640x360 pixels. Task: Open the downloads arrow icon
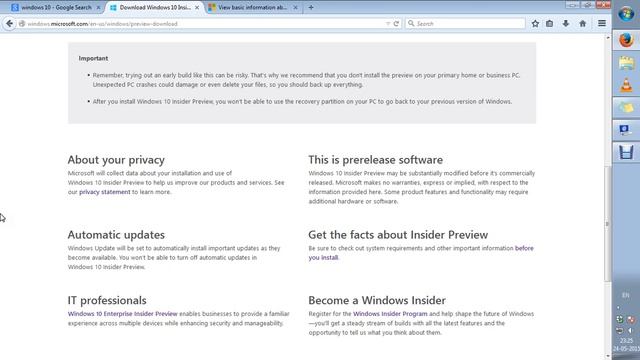[x=566, y=24]
